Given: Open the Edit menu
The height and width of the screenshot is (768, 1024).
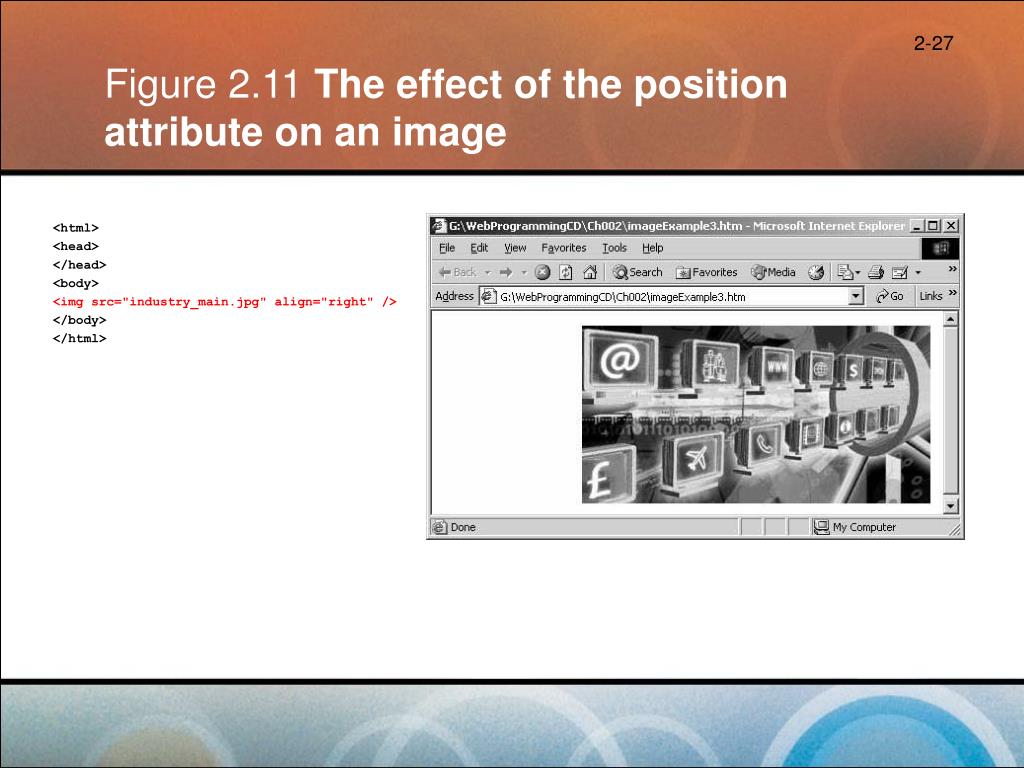Looking at the screenshot, I should click(479, 248).
